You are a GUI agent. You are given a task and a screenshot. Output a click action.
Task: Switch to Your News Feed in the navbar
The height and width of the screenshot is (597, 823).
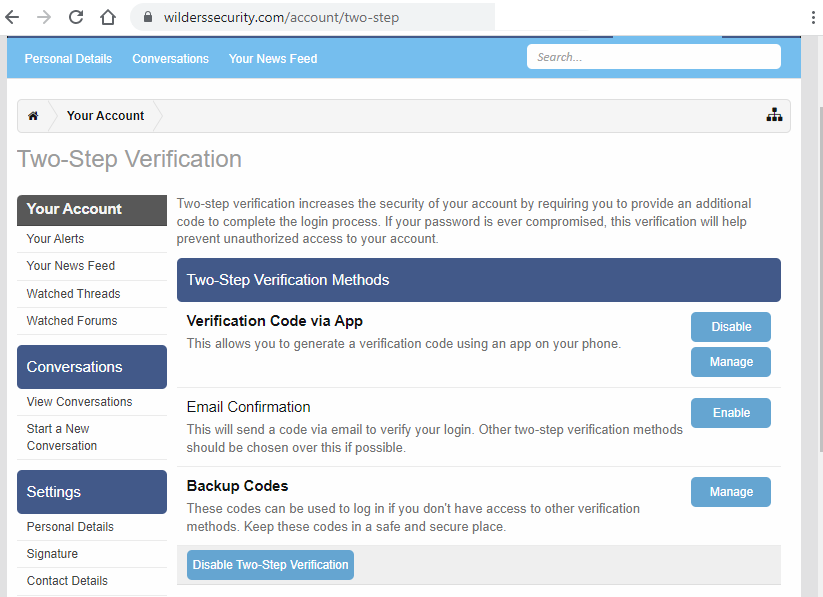[272, 58]
